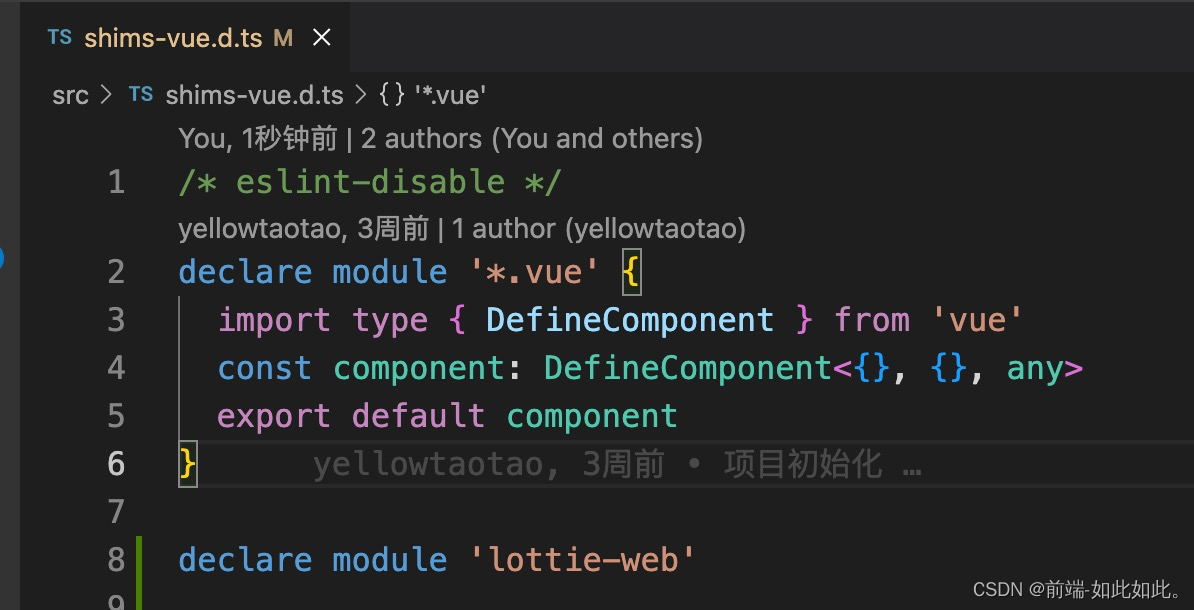The width and height of the screenshot is (1194, 610).
Task: Select the DefineComponent identifier on line 3
Action: click(x=630, y=319)
